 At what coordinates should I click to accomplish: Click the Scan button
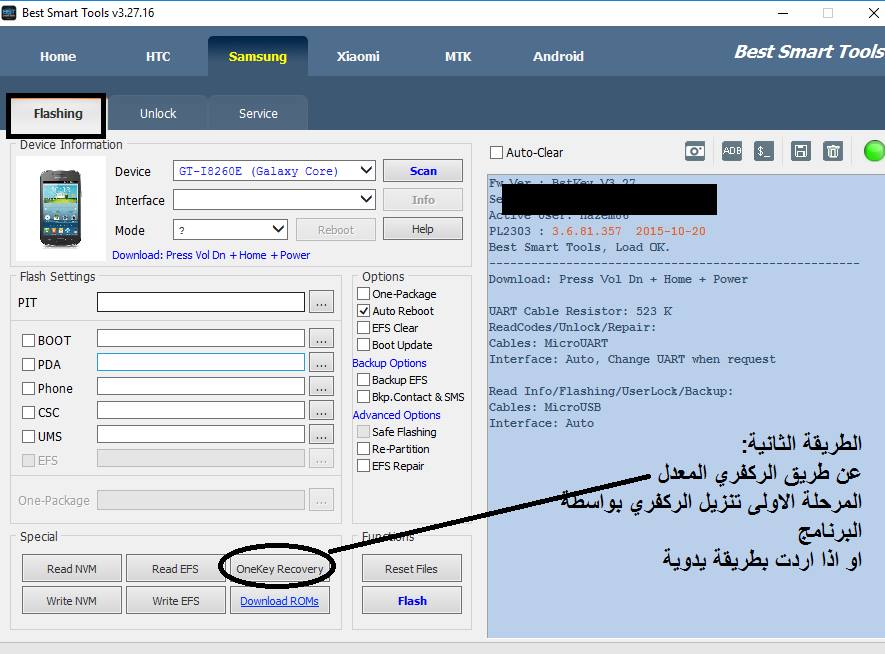[x=423, y=170]
